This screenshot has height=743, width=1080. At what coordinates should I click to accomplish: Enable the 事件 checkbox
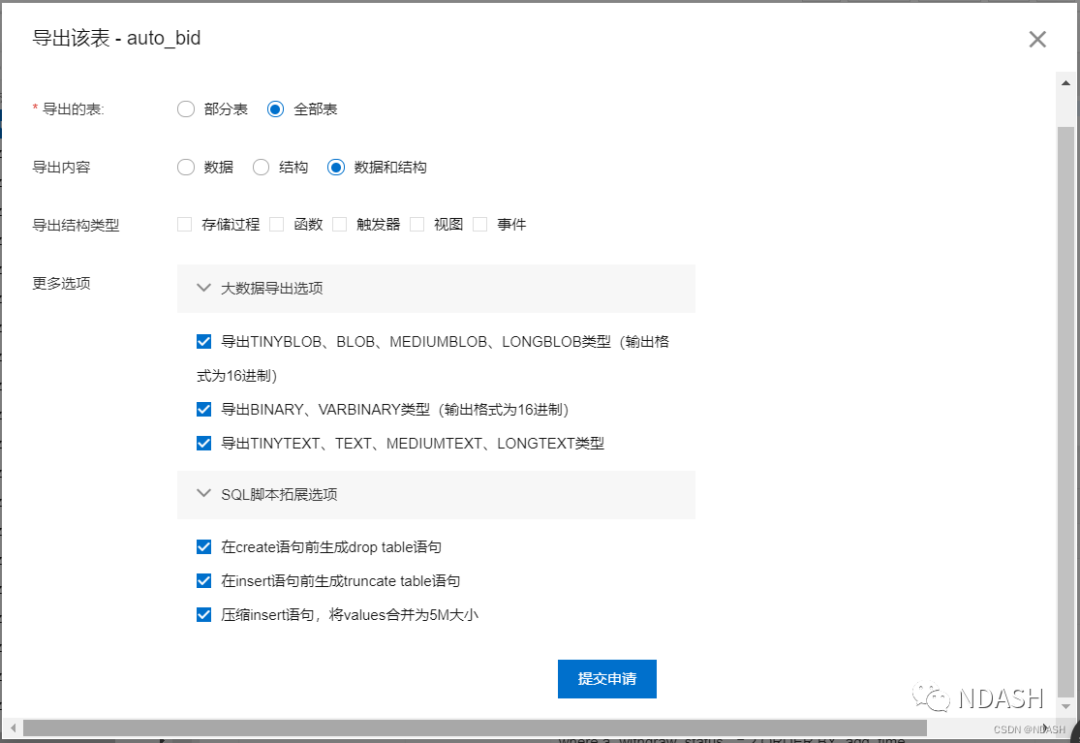coord(480,224)
